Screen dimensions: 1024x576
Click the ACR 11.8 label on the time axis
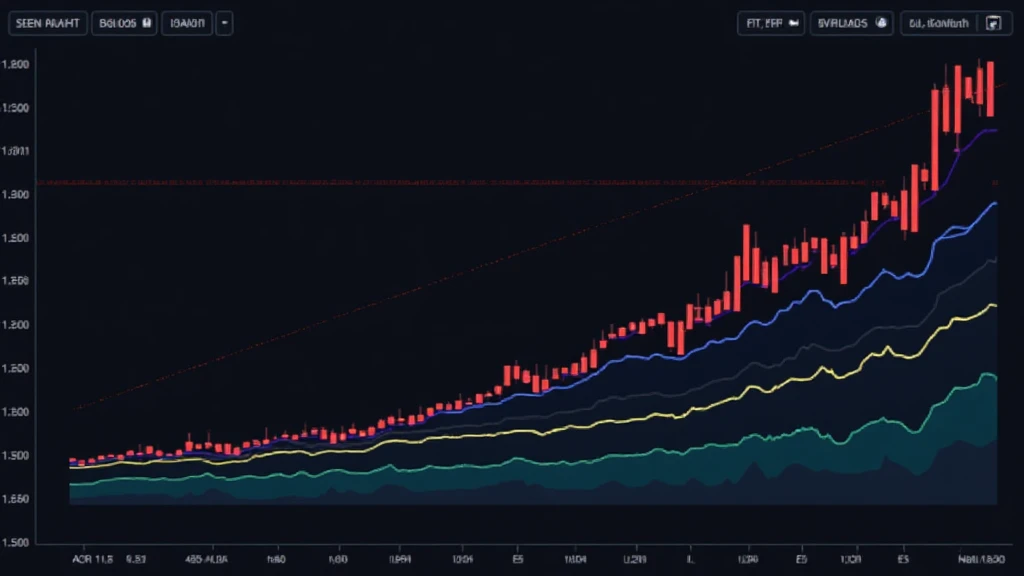pos(90,560)
